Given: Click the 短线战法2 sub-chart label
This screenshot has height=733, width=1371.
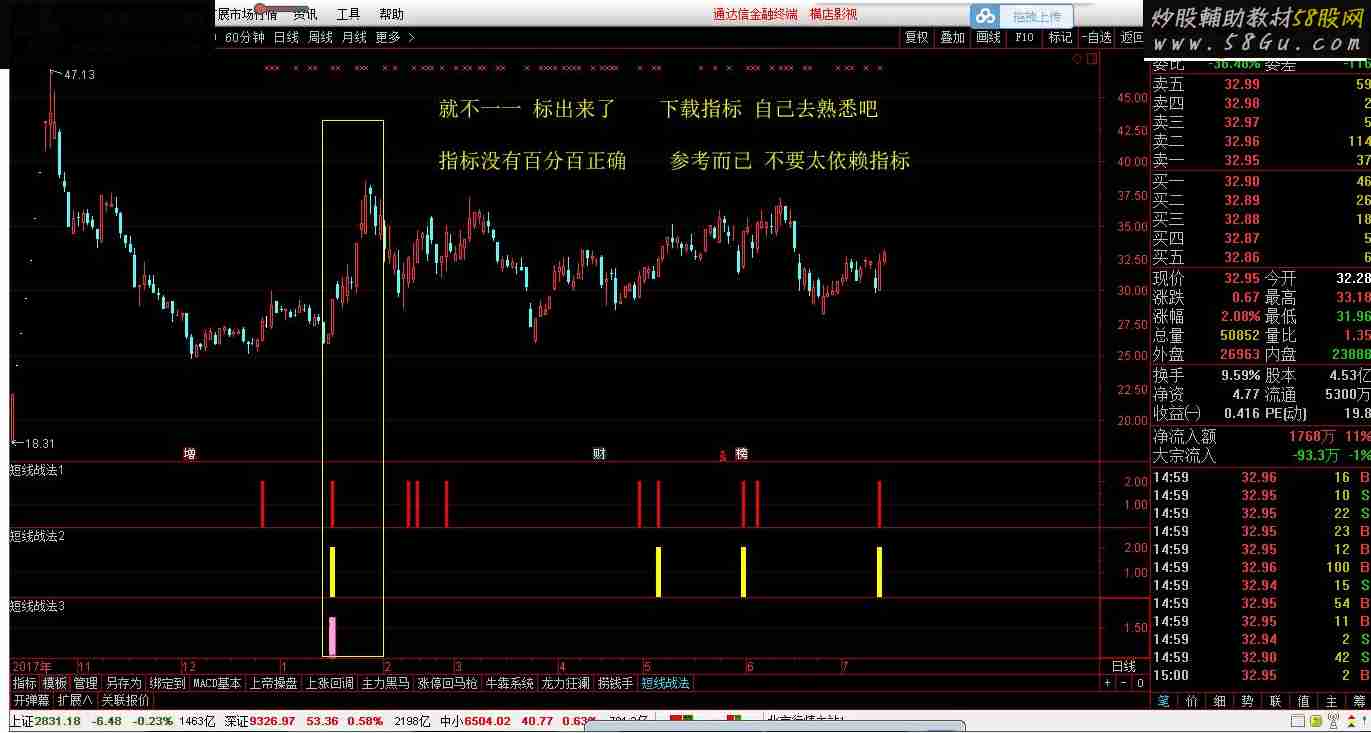Looking at the screenshot, I should point(37,537).
